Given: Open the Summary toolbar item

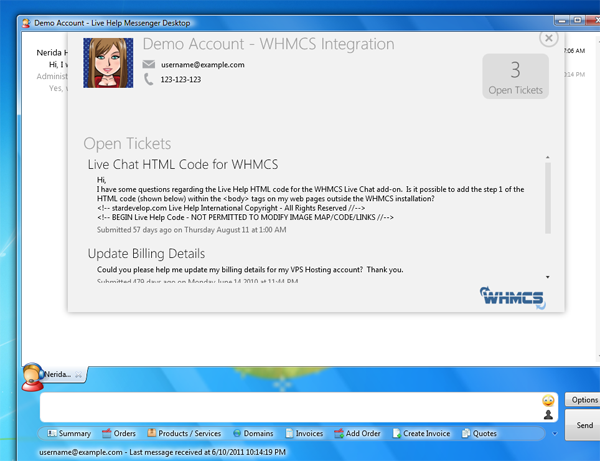Looking at the screenshot, I should tap(69, 433).
